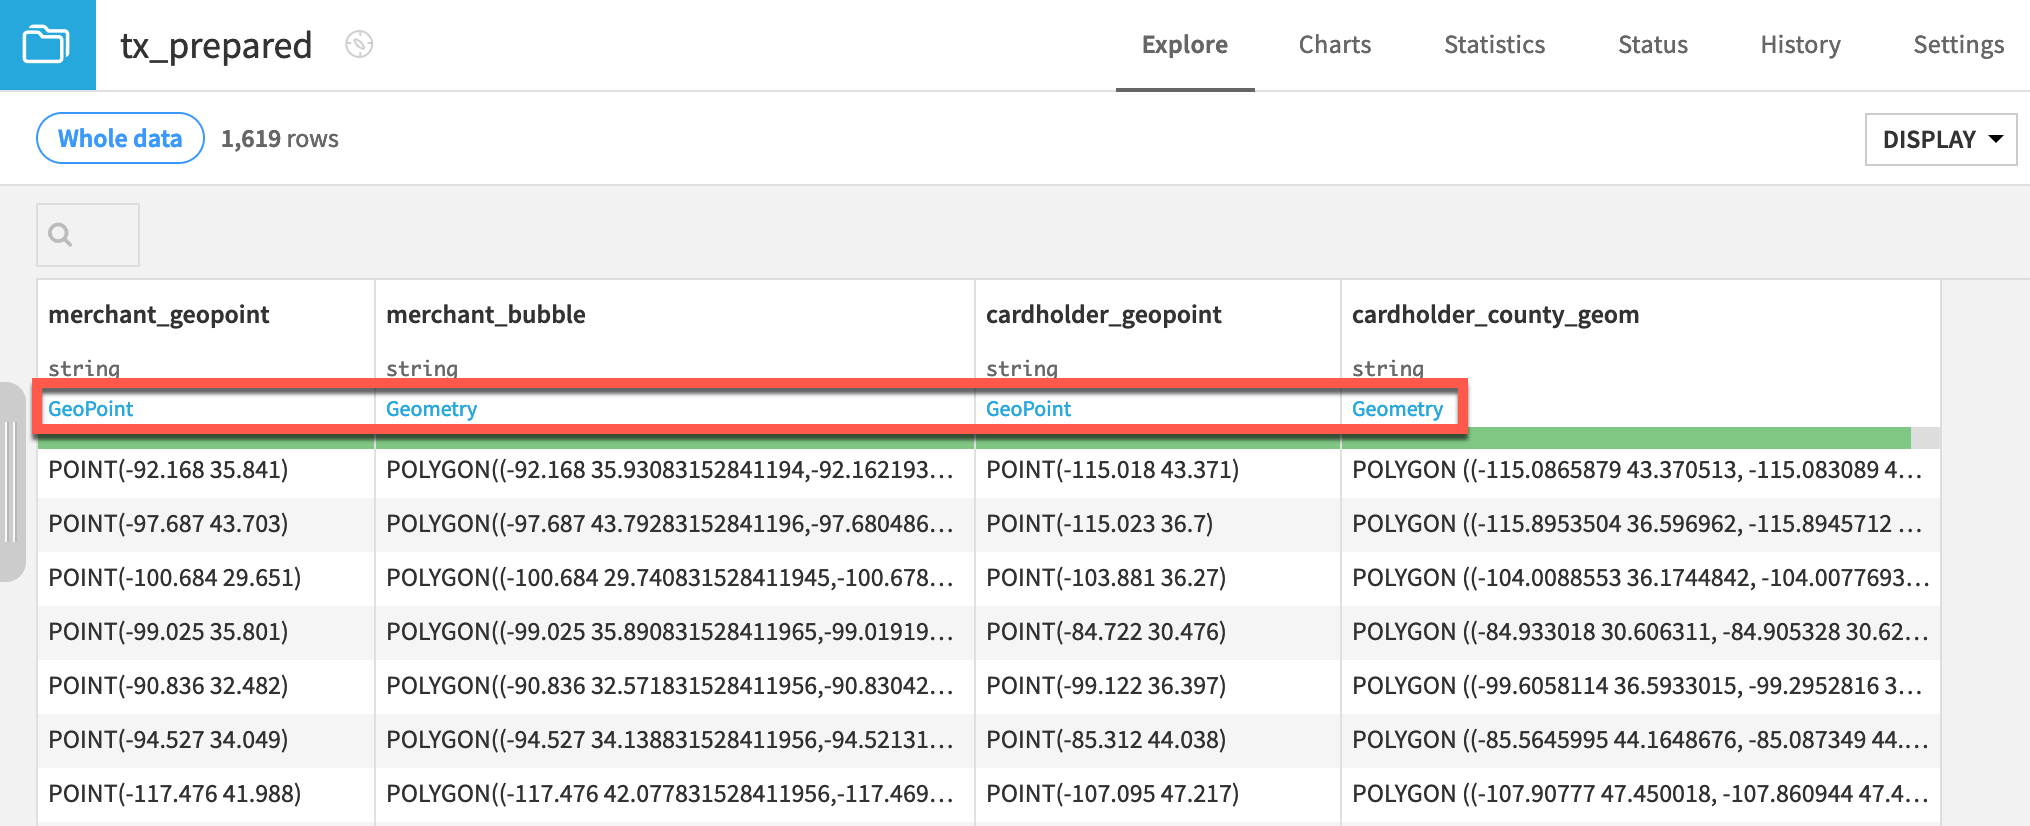Click the cardholder_geopoint column header
This screenshot has width=2030, height=826.
(1104, 315)
